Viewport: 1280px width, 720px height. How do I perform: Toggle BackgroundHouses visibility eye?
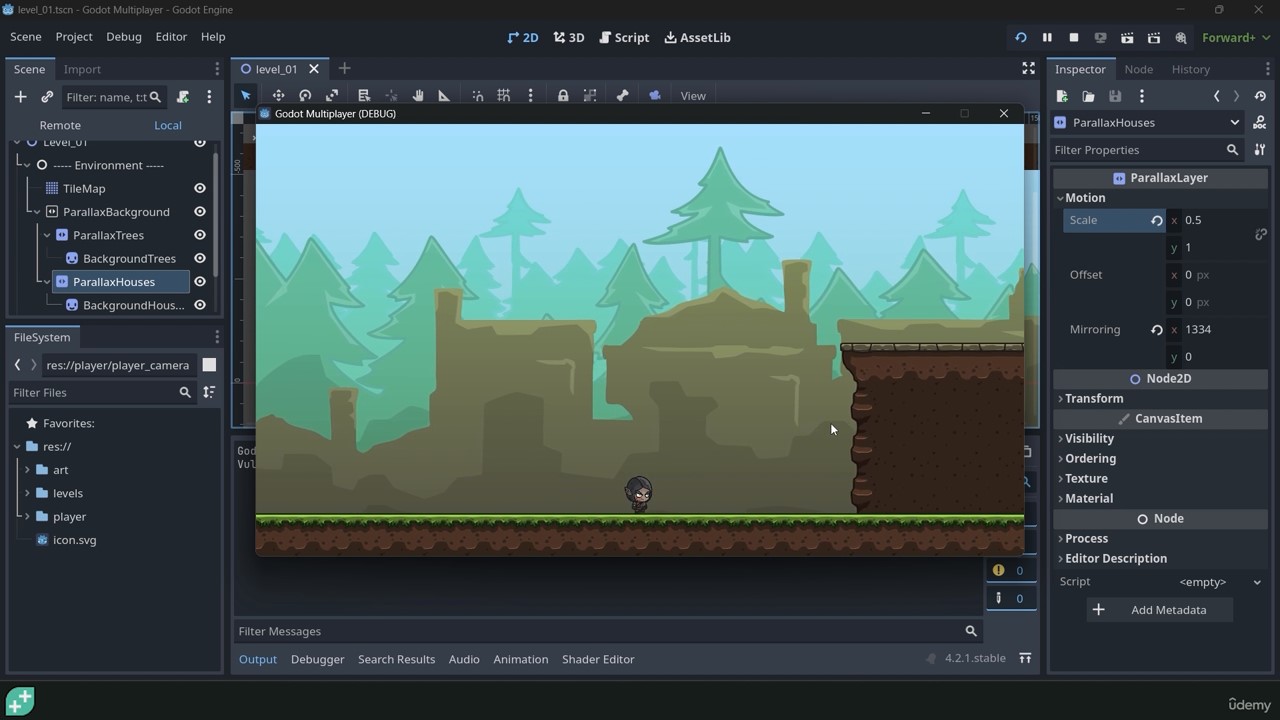(200, 305)
